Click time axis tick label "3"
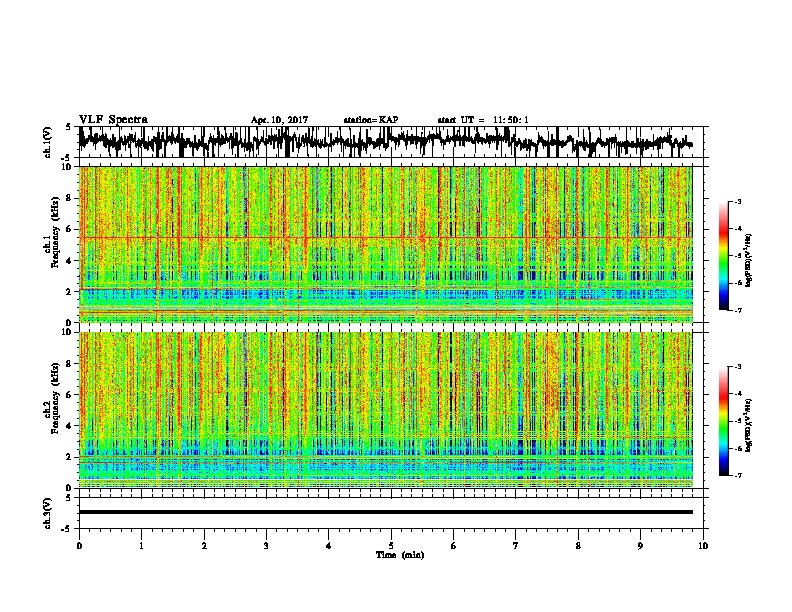792x612 pixels. [x=266, y=546]
